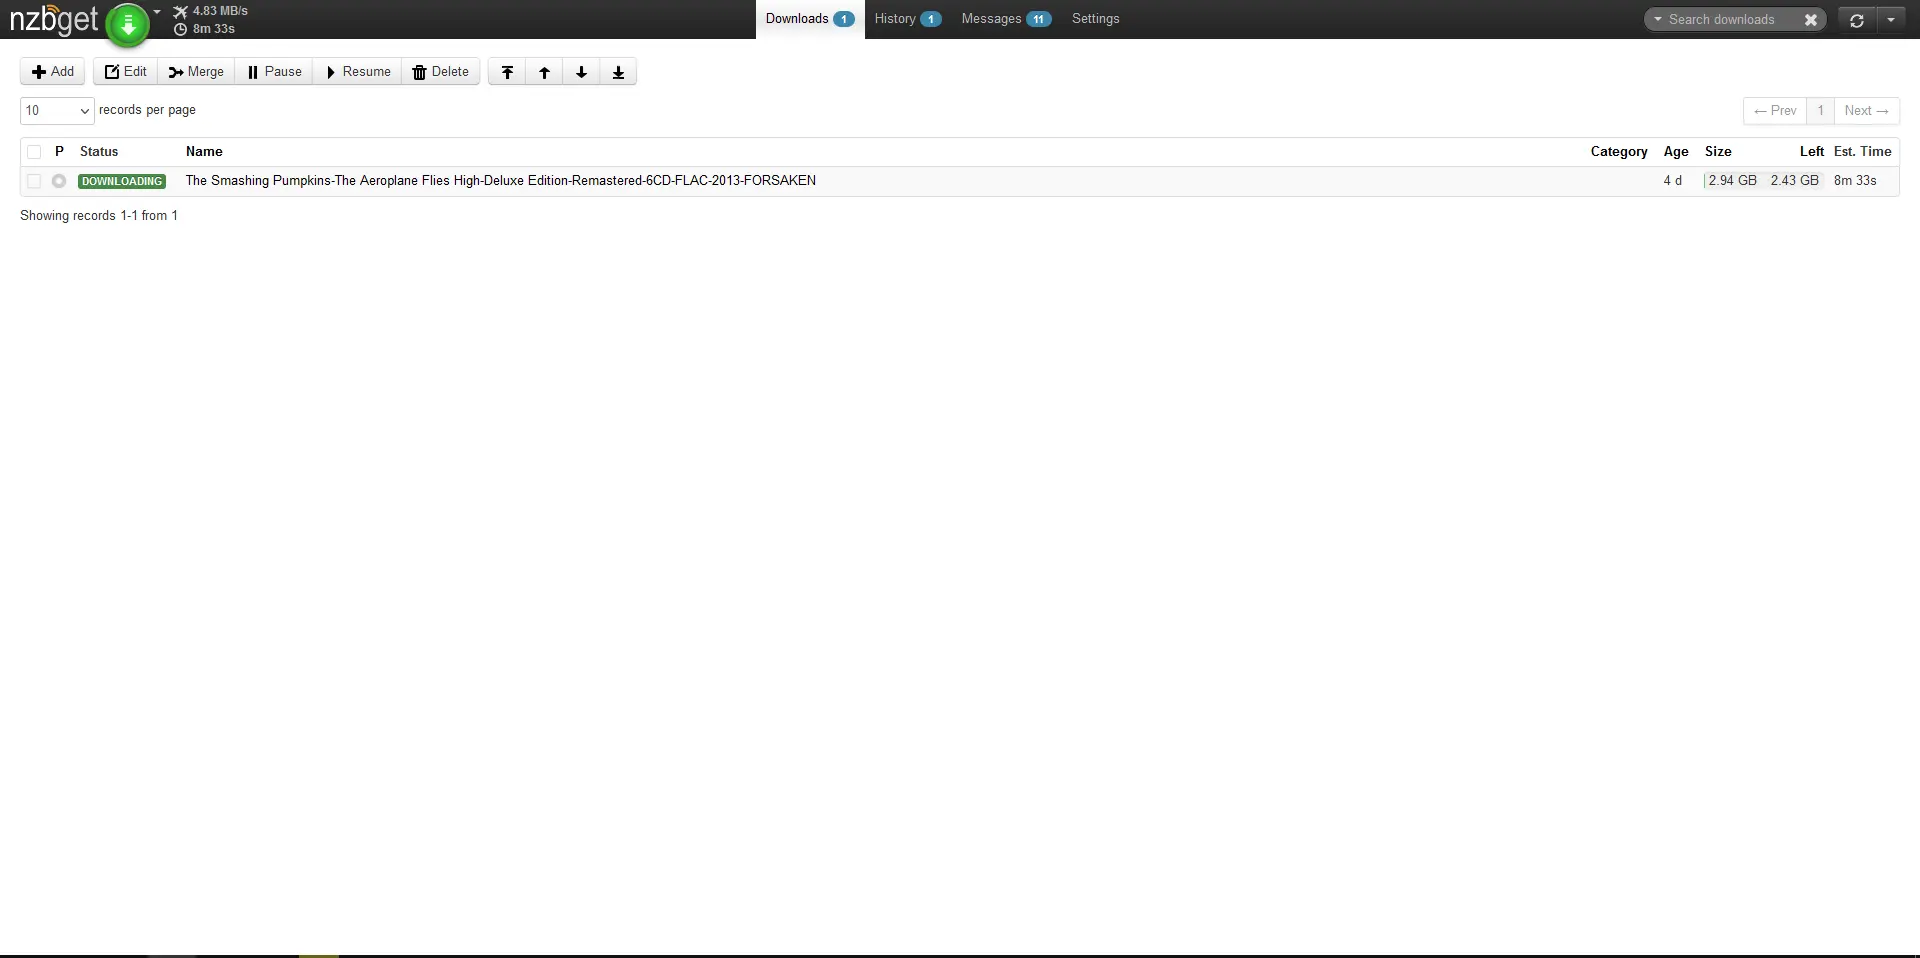The width and height of the screenshot is (1920, 958).
Task: Click the Delete button with trash icon
Action: (x=441, y=72)
